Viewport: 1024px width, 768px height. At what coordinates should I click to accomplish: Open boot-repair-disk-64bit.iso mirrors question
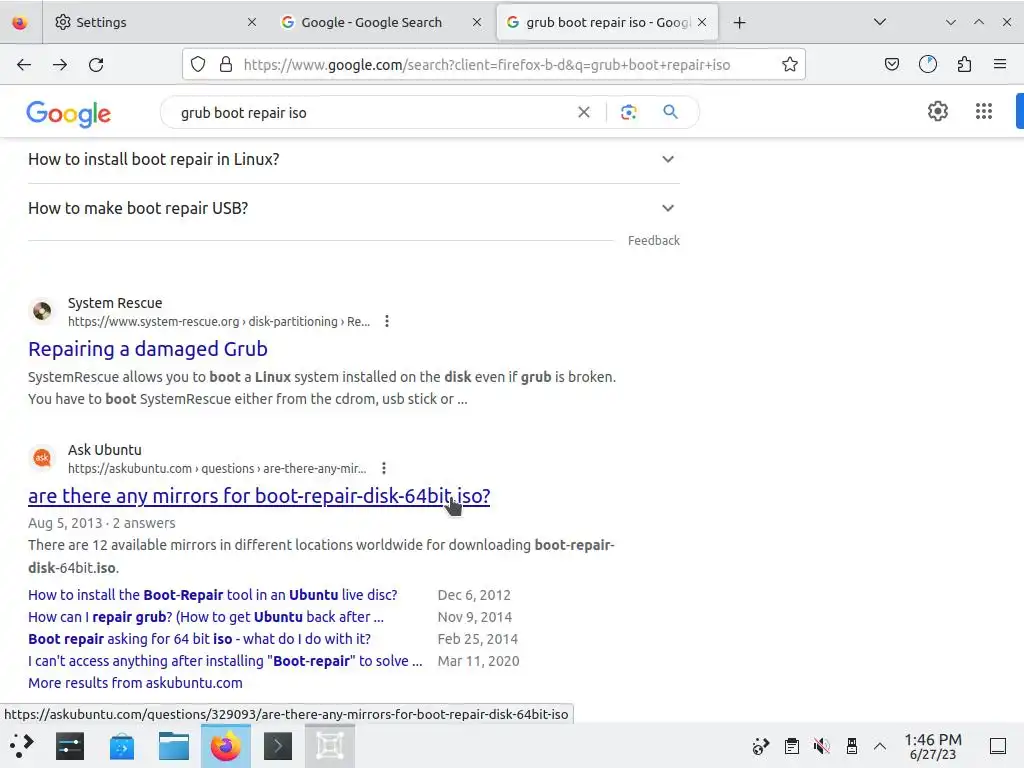[259, 496]
